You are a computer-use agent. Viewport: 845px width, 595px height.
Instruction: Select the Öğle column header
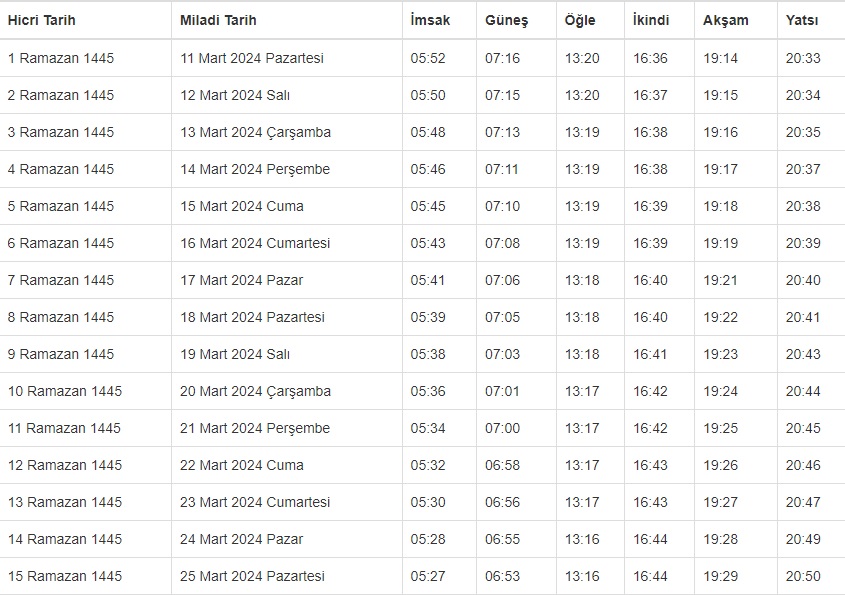click(x=580, y=20)
